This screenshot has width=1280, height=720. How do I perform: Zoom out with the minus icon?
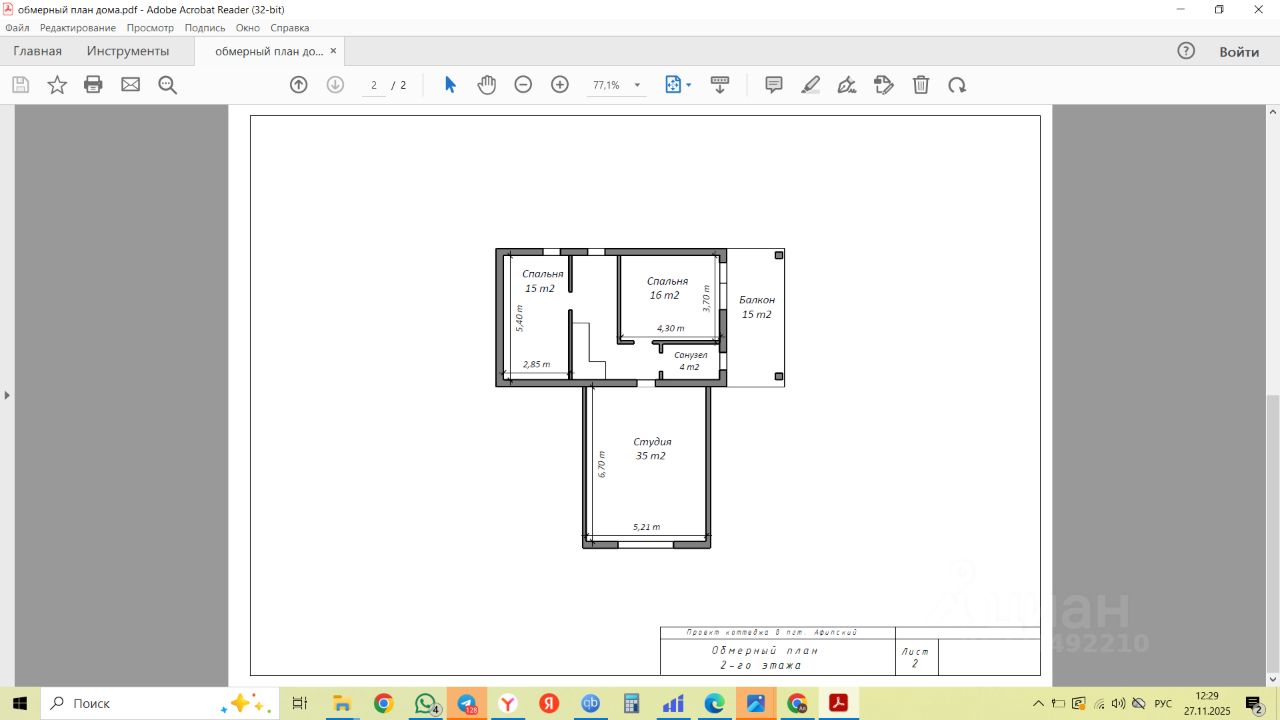(x=523, y=85)
